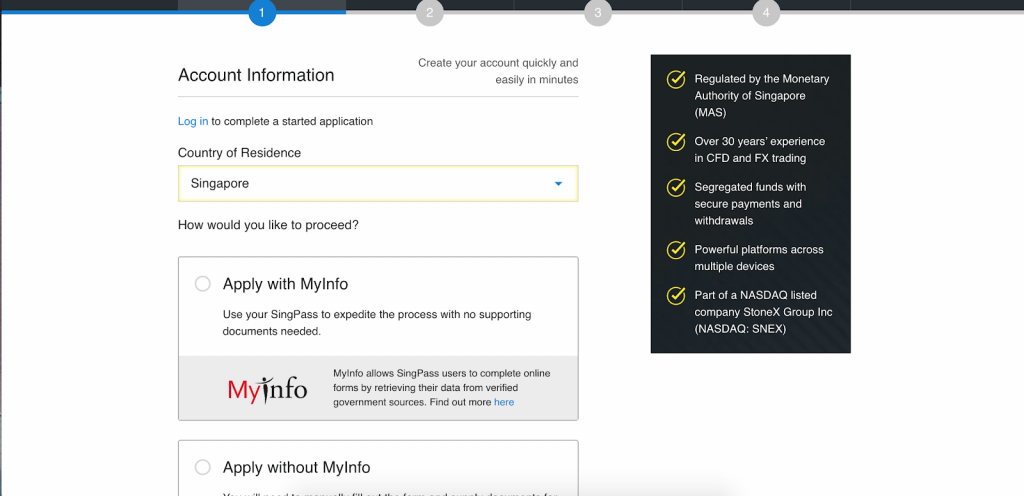Click 'Create your account quickly' tagline
Viewport: 1024px width, 496px height.
pyautogui.click(x=498, y=72)
